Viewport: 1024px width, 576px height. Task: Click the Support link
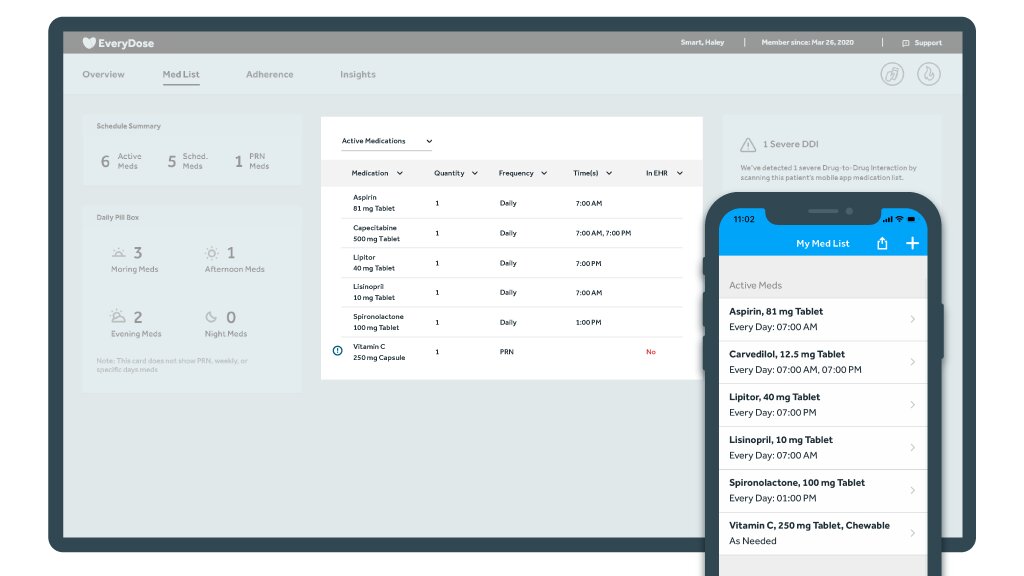[x=928, y=43]
